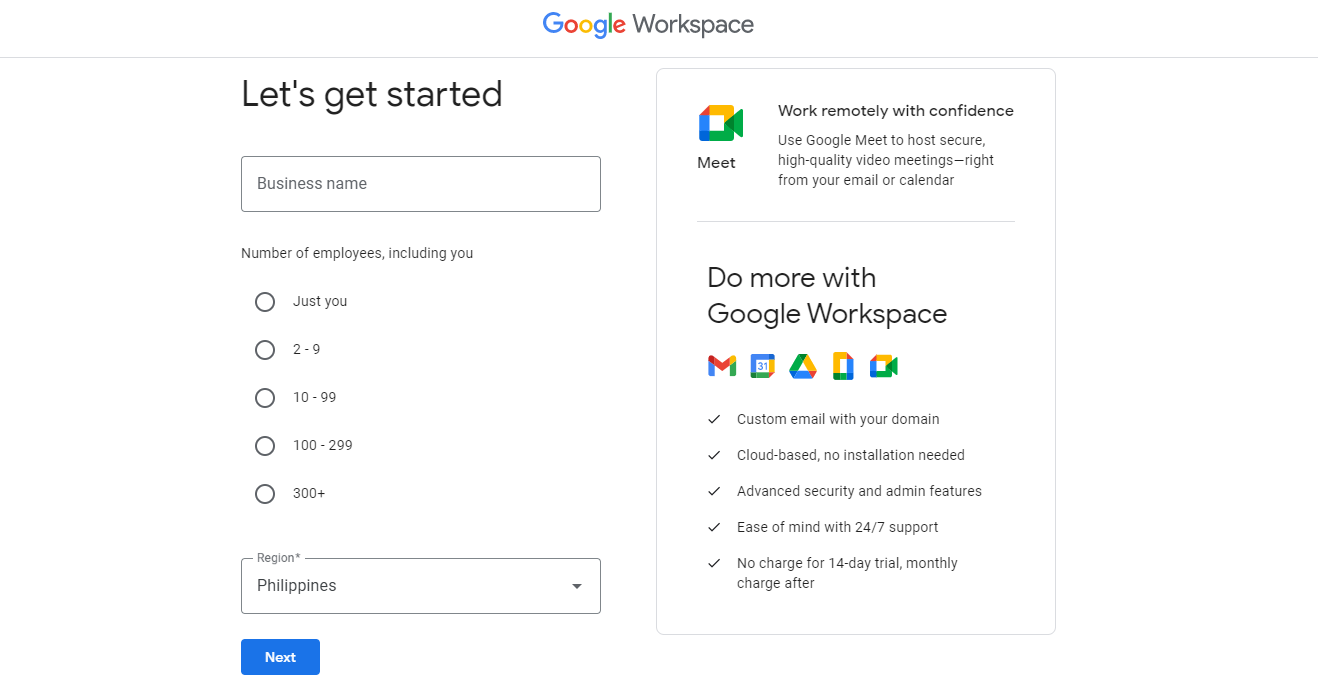The width and height of the screenshot is (1318, 686).
Task: Click the Do more with Google Workspace heading
Action: (827, 296)
